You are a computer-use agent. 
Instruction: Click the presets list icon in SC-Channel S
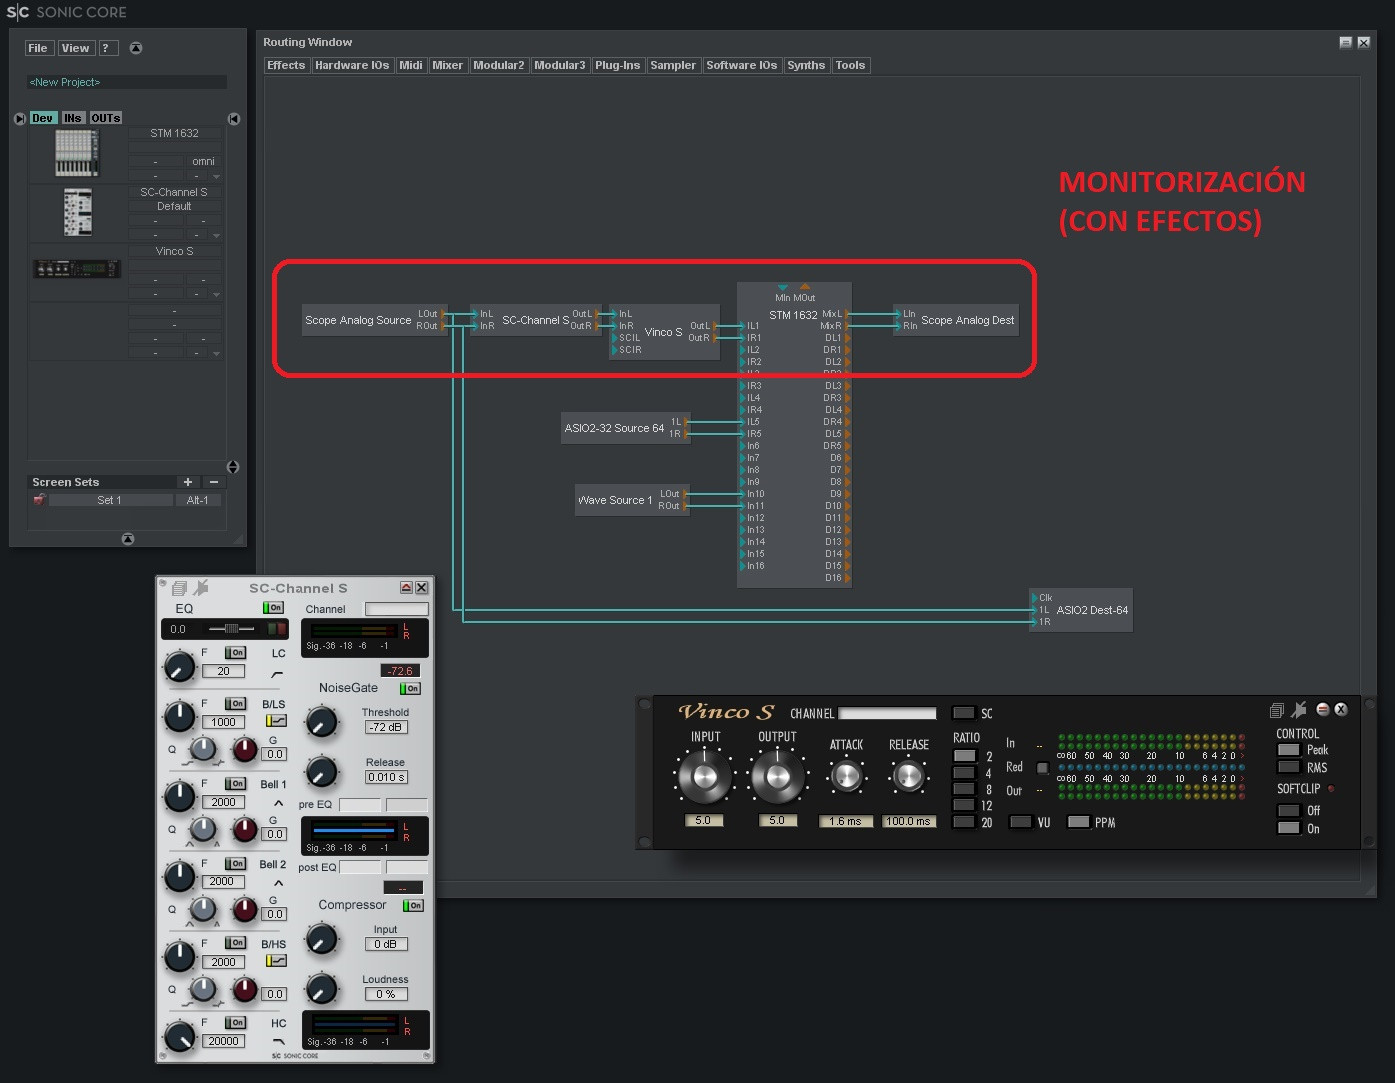click(x=180, y=588)
